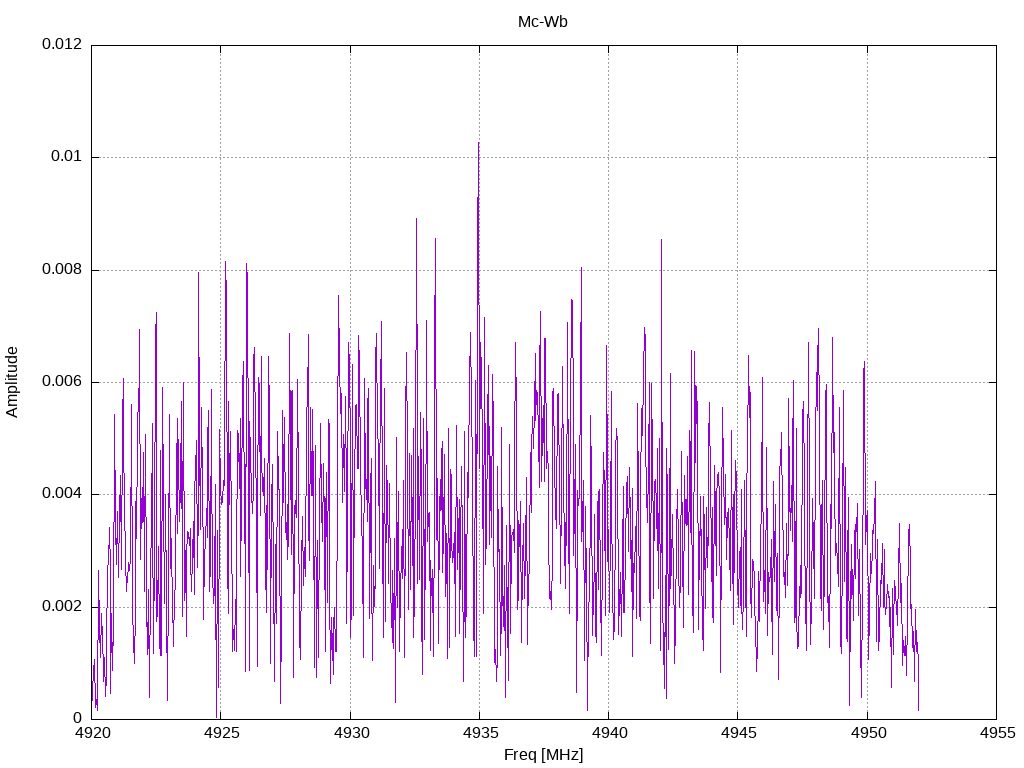
Task: Click the 0.004 y-axis tick label
Action: (62, 493)
